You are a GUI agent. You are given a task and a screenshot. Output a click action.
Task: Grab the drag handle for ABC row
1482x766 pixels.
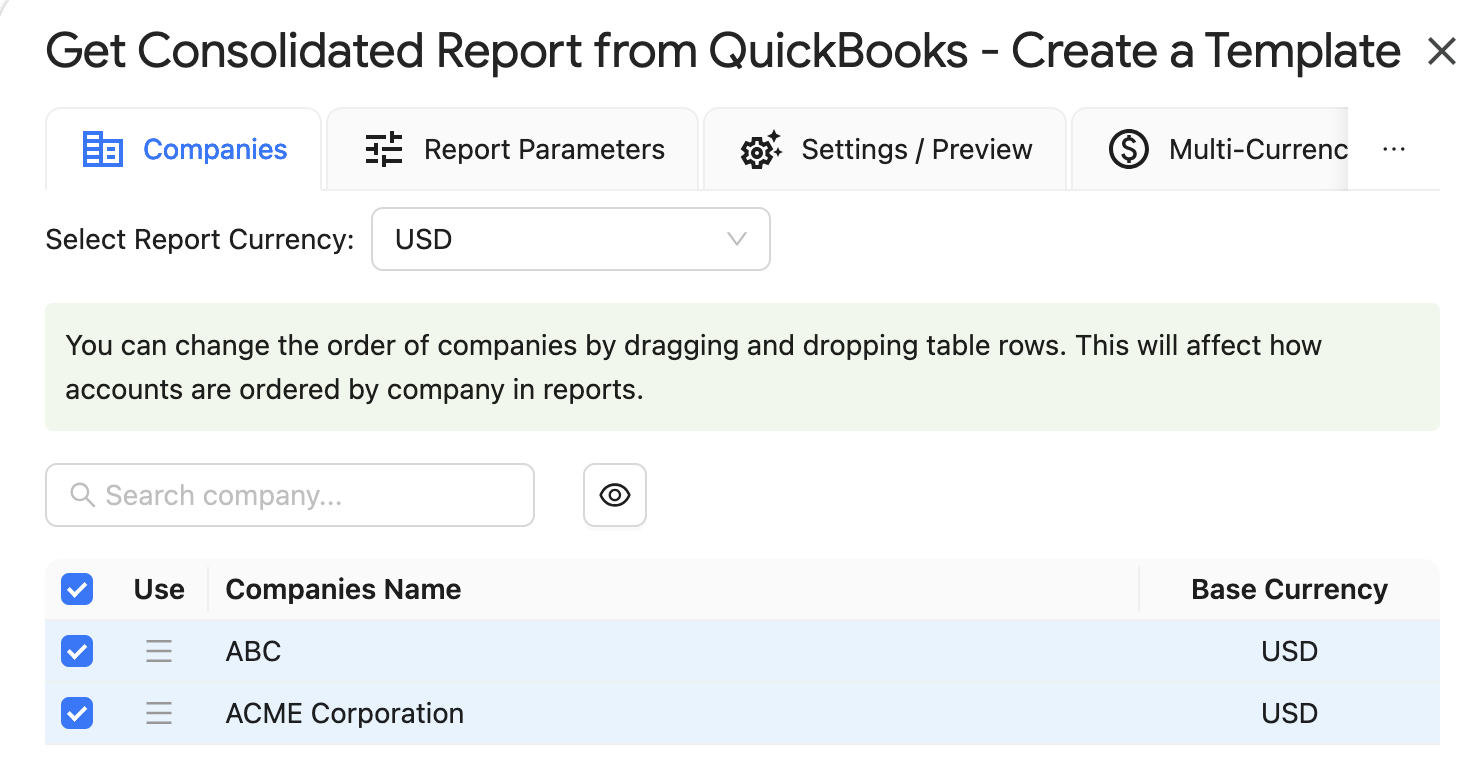tap(159, 652)
